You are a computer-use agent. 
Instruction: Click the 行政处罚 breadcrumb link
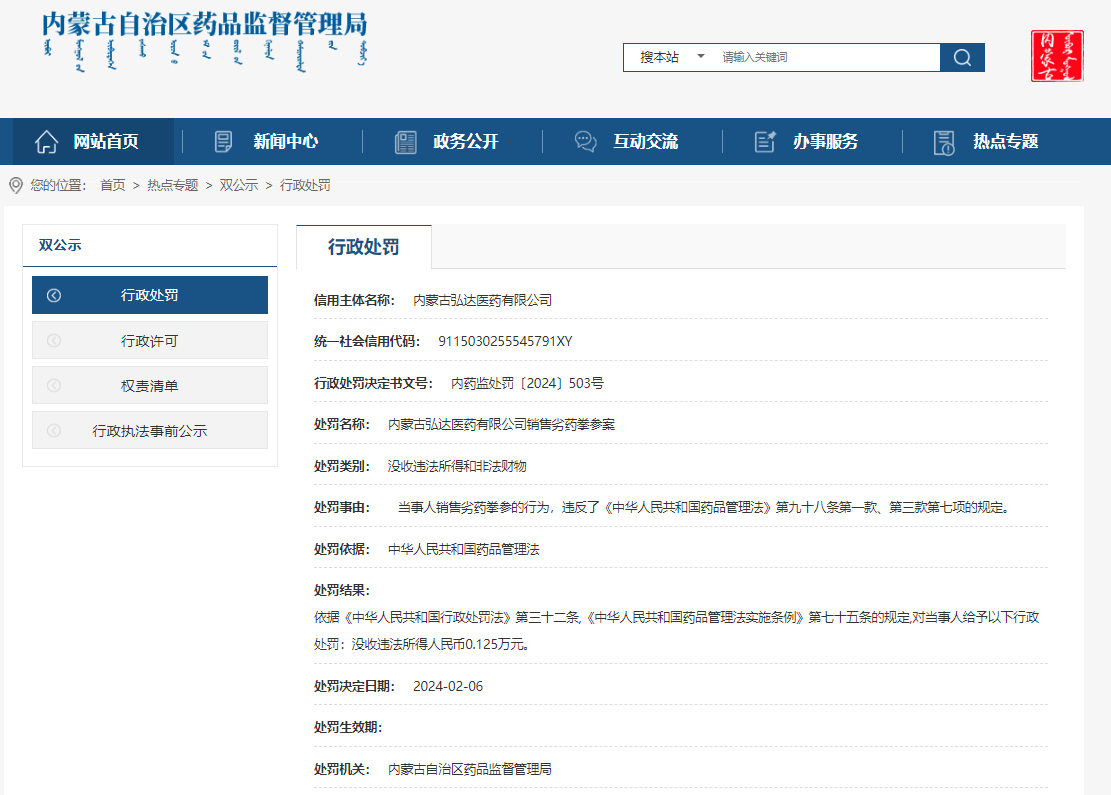click(x=305, y=186)
